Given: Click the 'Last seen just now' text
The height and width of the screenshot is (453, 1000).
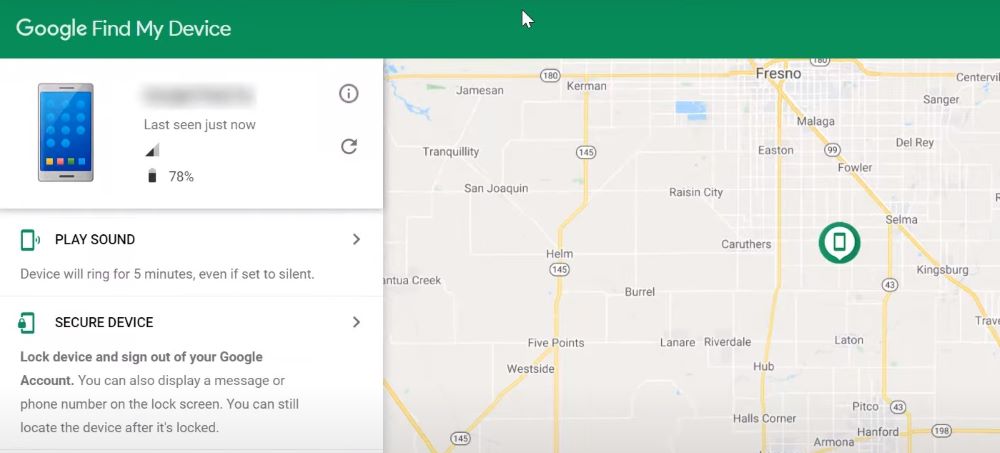Looking at the screenshot, I should pyautogui.click(x=200, y=125).
